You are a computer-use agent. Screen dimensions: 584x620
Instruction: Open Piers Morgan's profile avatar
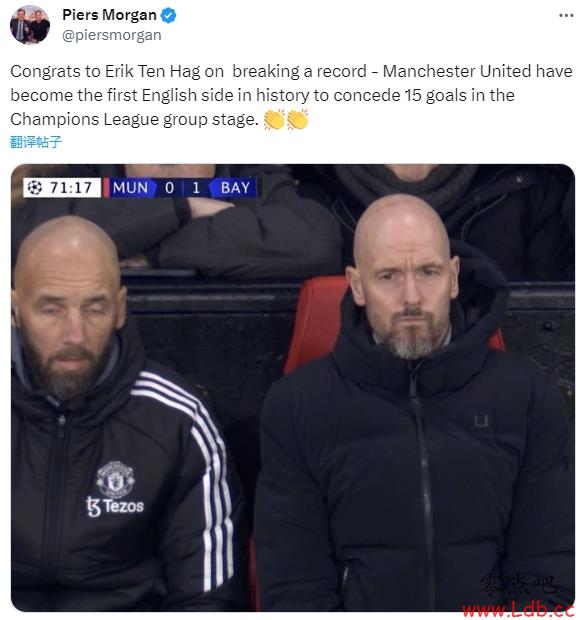(30, 25)
